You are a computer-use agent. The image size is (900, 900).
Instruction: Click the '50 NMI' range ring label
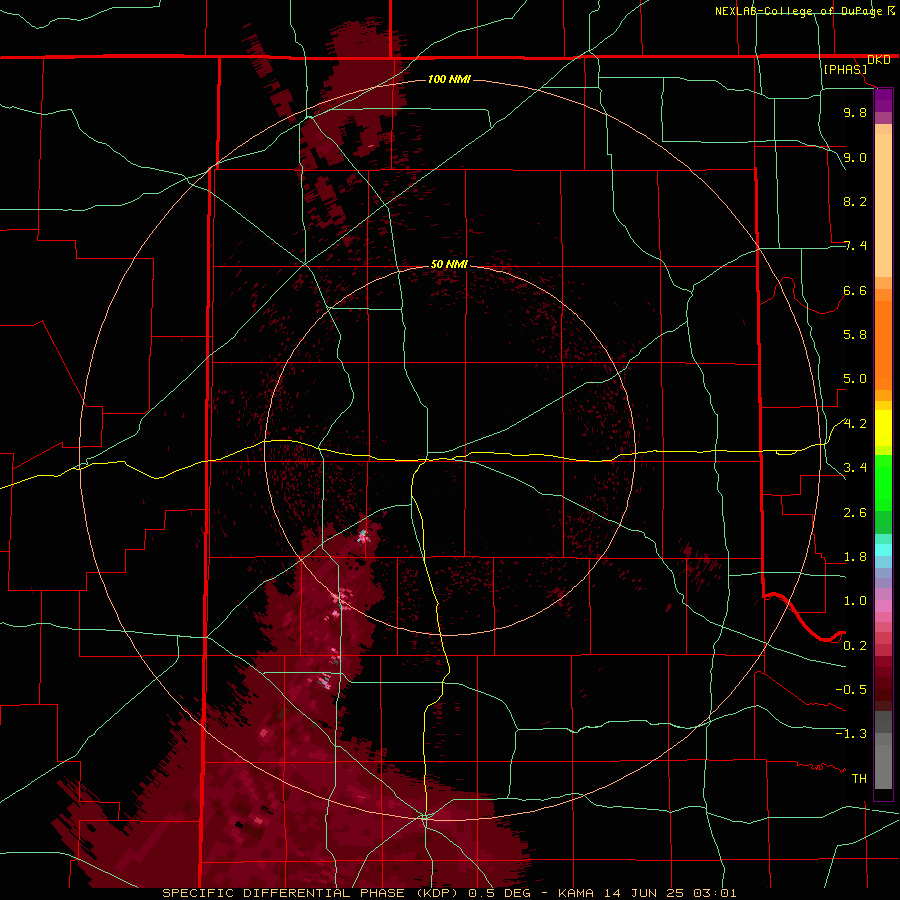[x=449, y=264]
